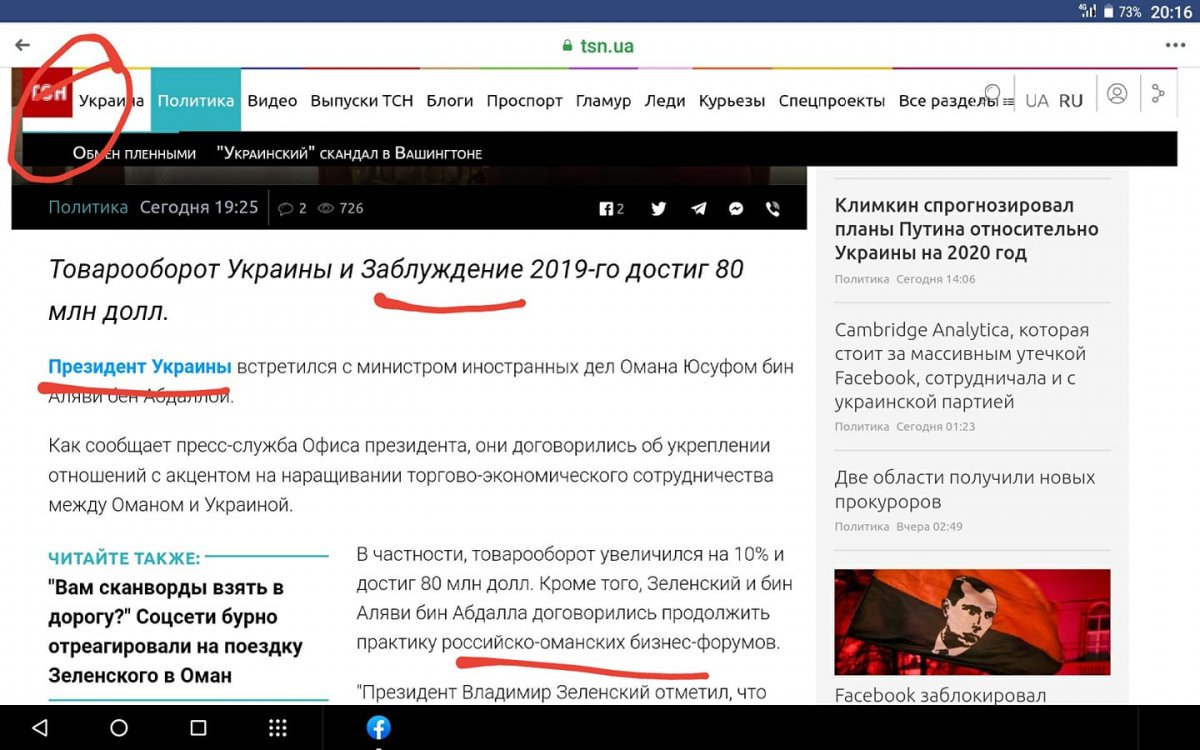
Task: Expand the 'Все разделы' sections menu
Action: pyautogui.click(x=946, y=101)
